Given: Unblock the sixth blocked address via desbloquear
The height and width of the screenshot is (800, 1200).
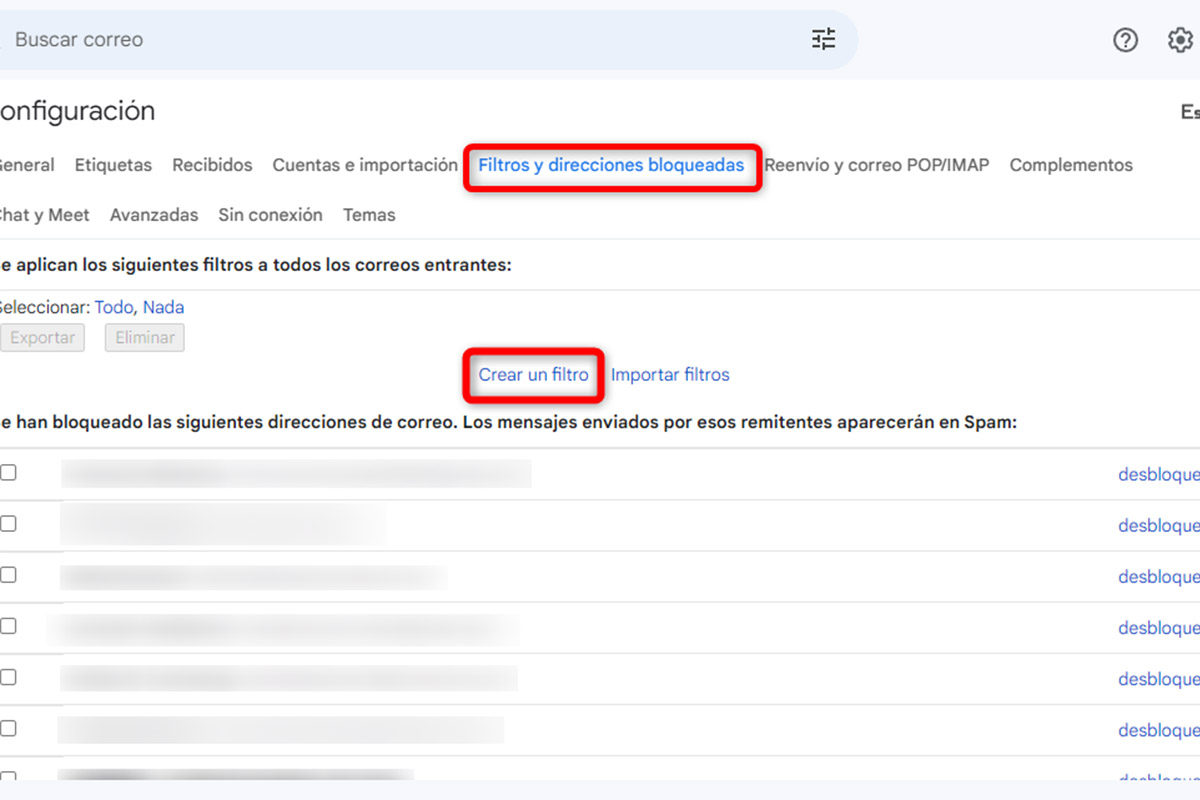Looking at the screenshot, I should (x=1159, y=731).
